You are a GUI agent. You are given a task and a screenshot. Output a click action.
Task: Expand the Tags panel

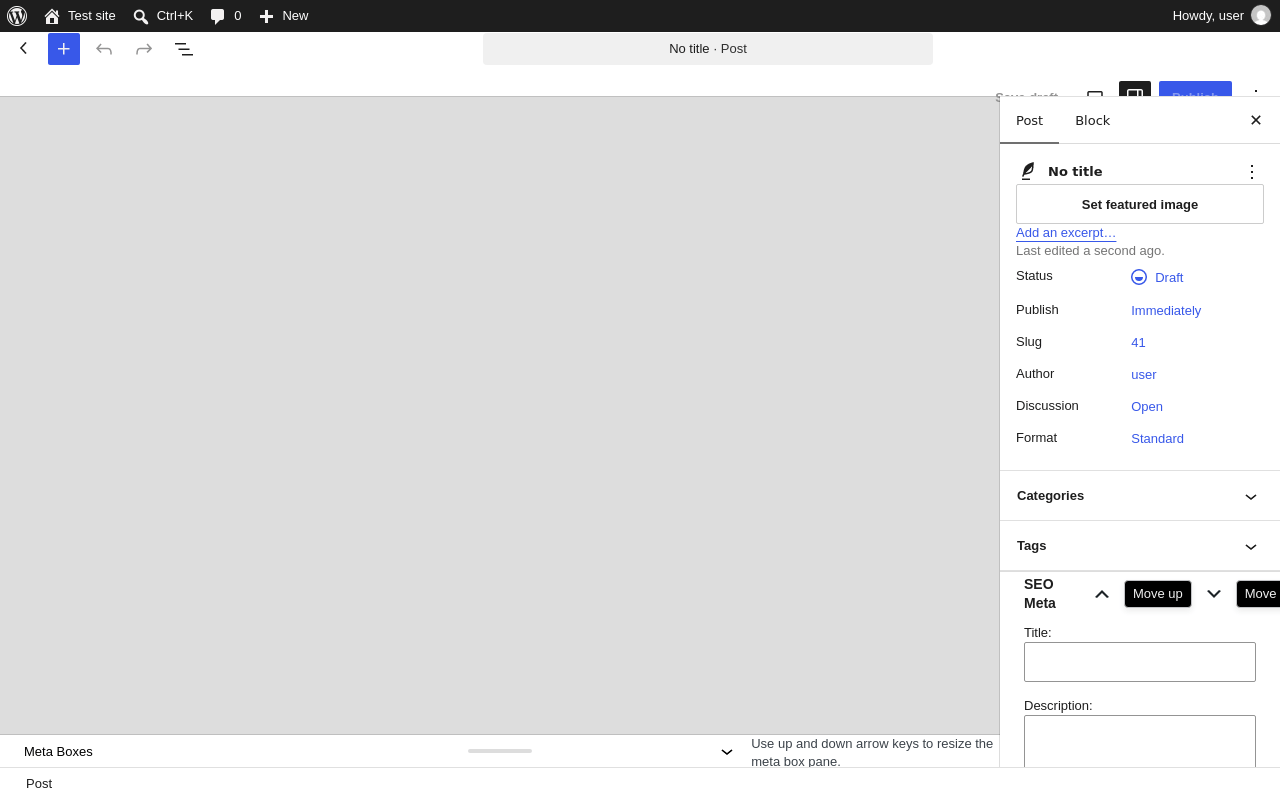(x=1140, y=546)
